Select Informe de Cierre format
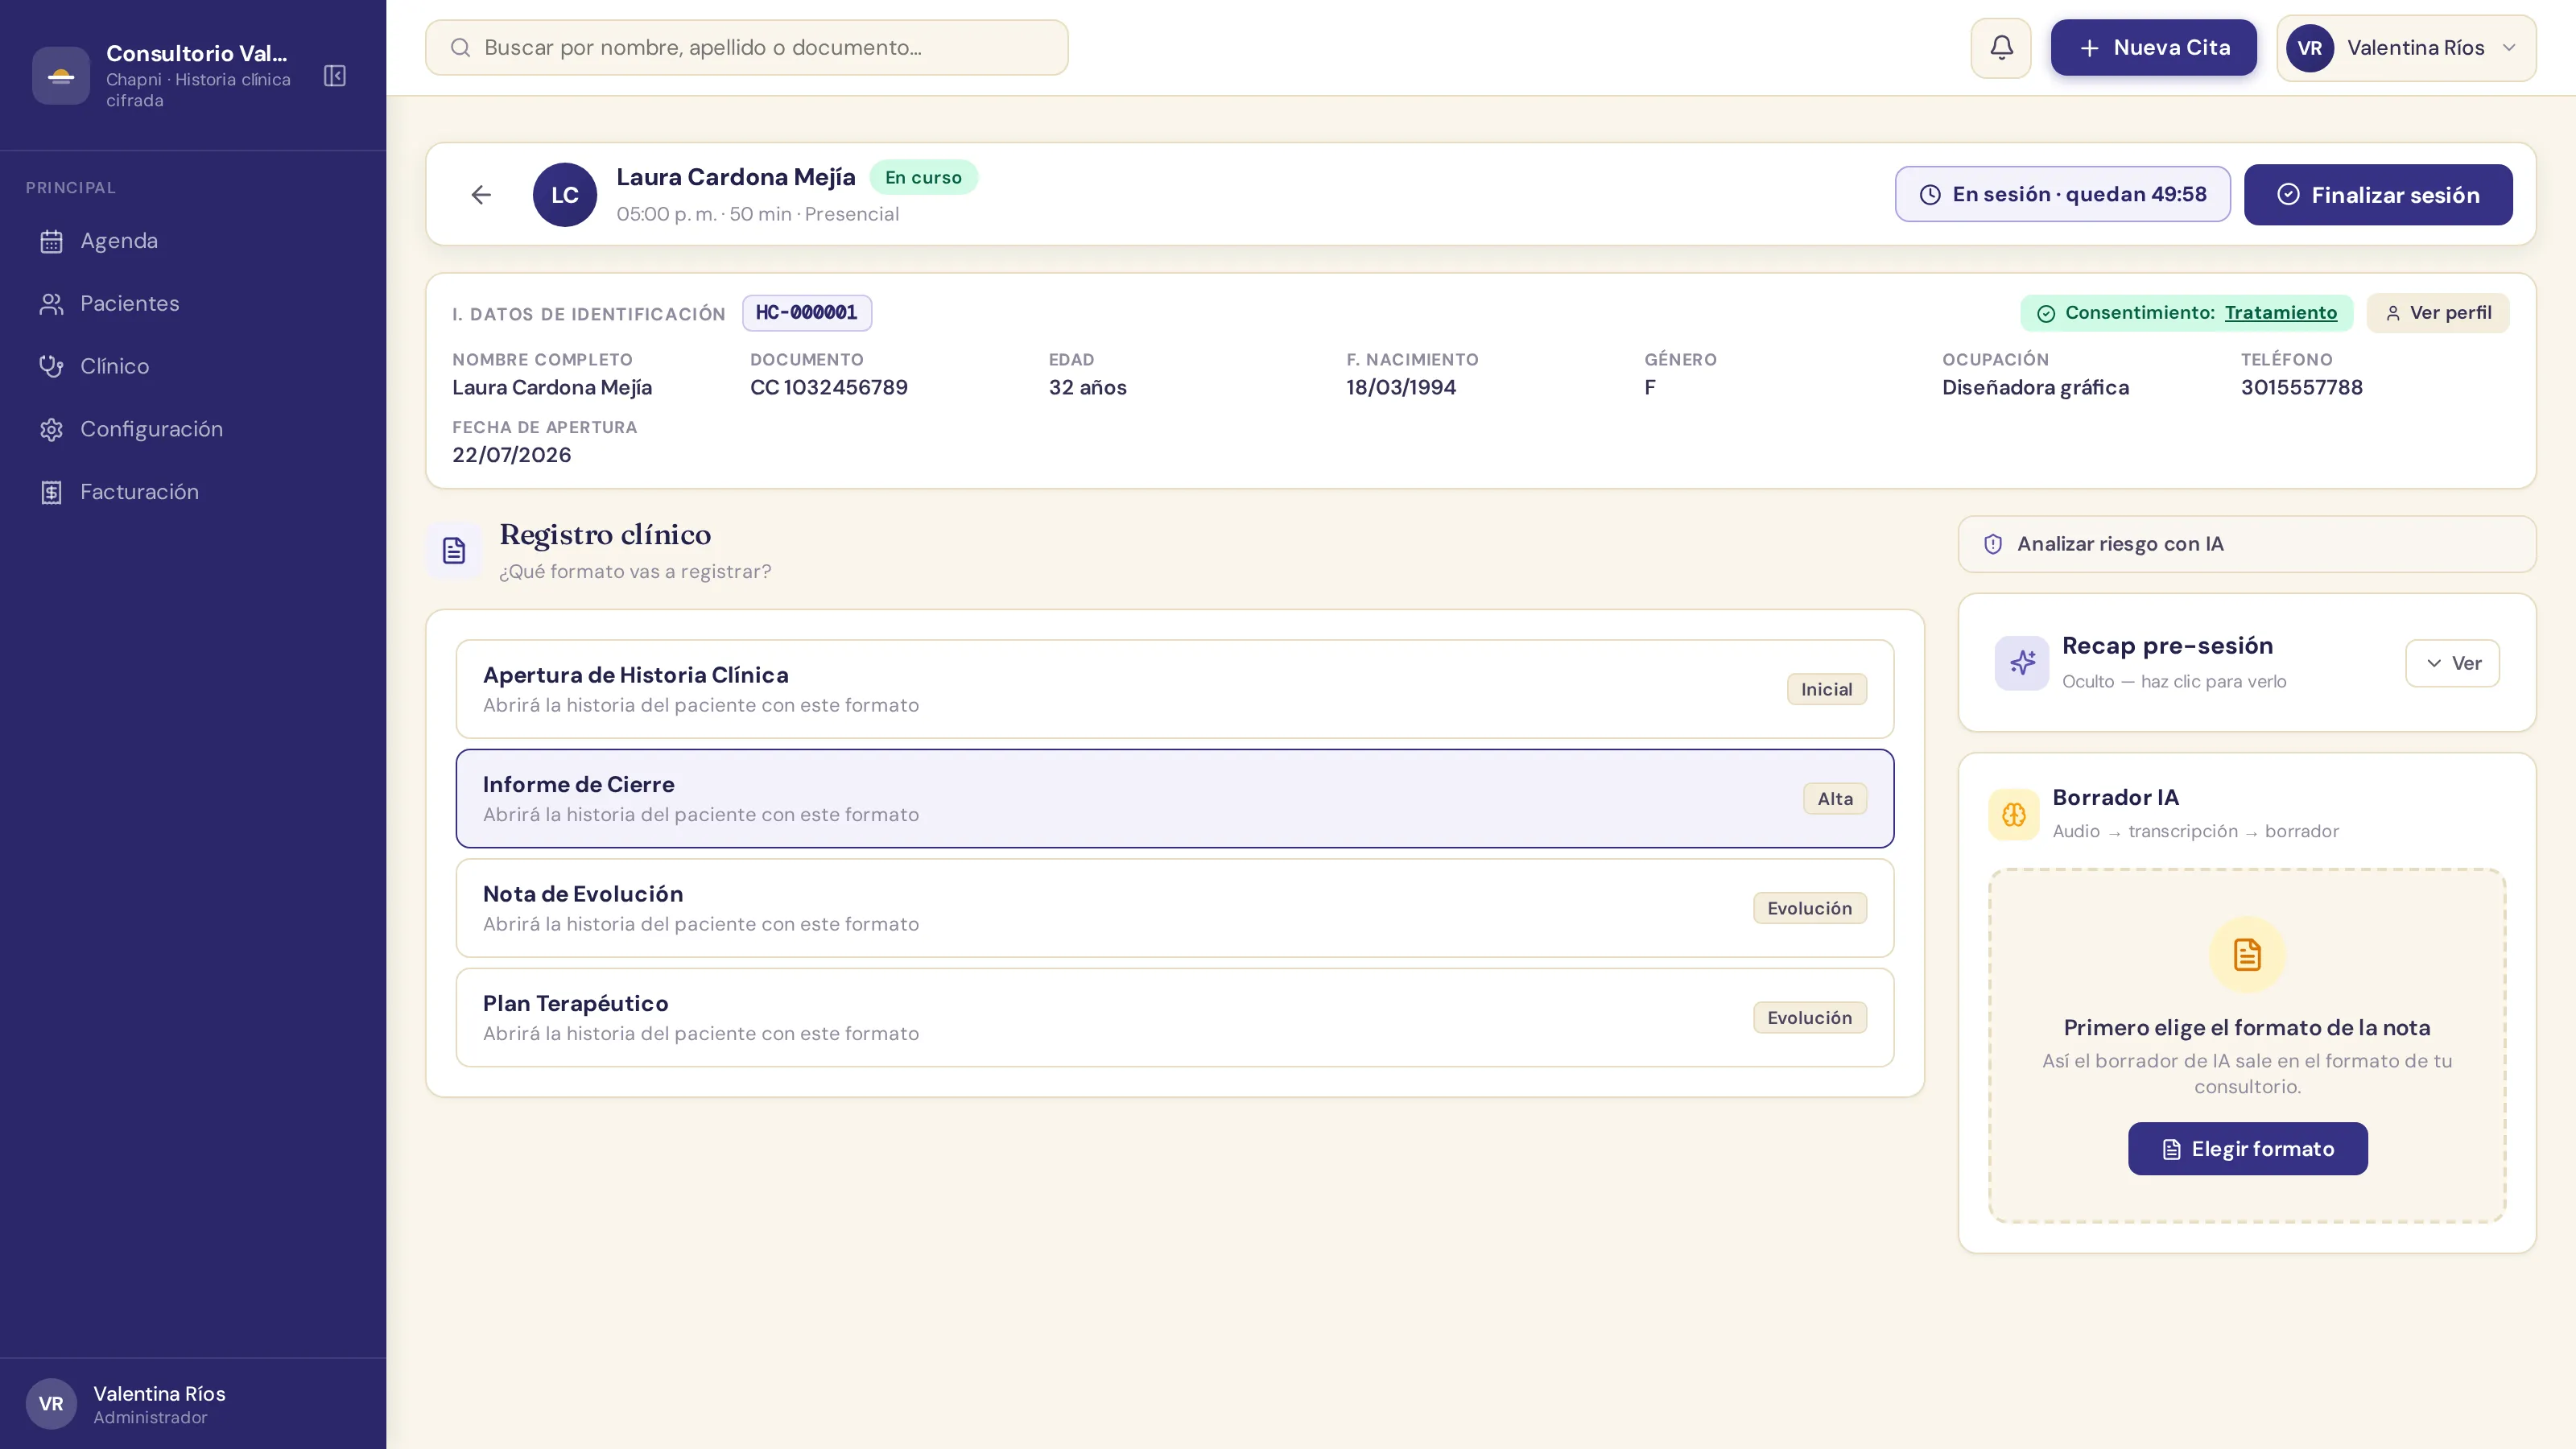 [x=1175, y=798]
